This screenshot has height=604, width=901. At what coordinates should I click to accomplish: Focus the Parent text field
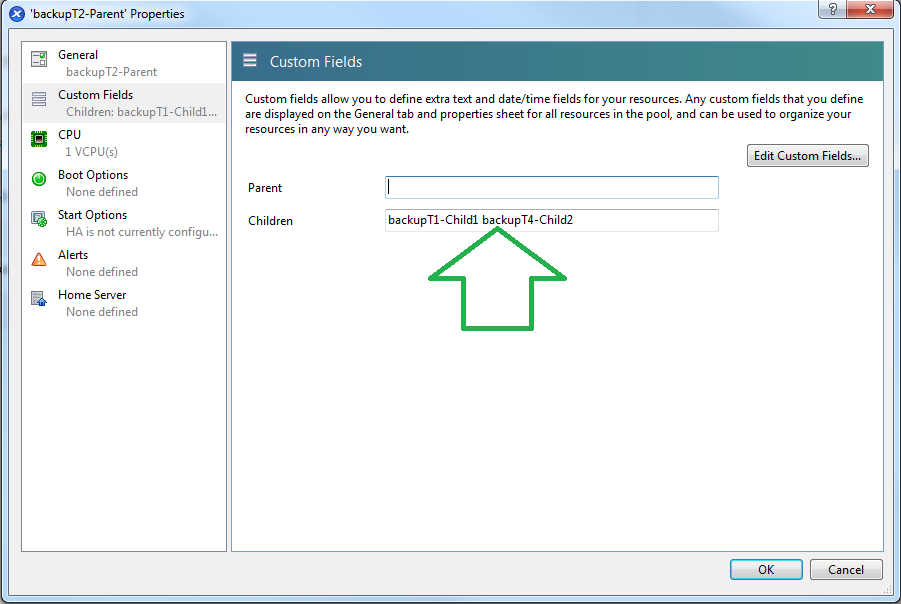tap(552, 187)
